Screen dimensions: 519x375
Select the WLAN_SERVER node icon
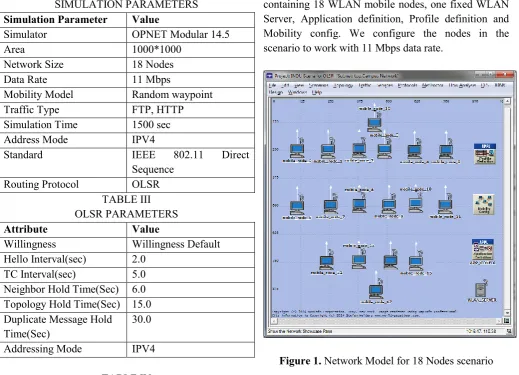point(480,289)
